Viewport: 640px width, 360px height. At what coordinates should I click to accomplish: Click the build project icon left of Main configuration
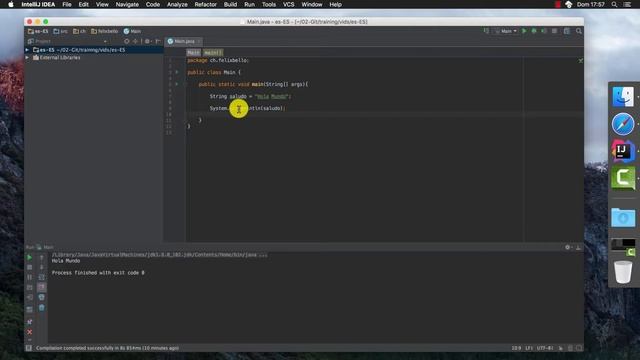(486, 31)
